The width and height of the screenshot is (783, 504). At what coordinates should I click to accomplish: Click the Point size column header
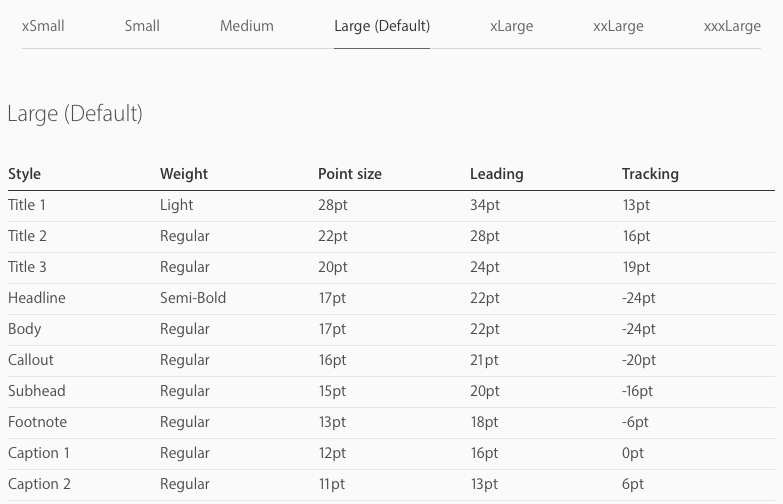[x=350, y=174]
